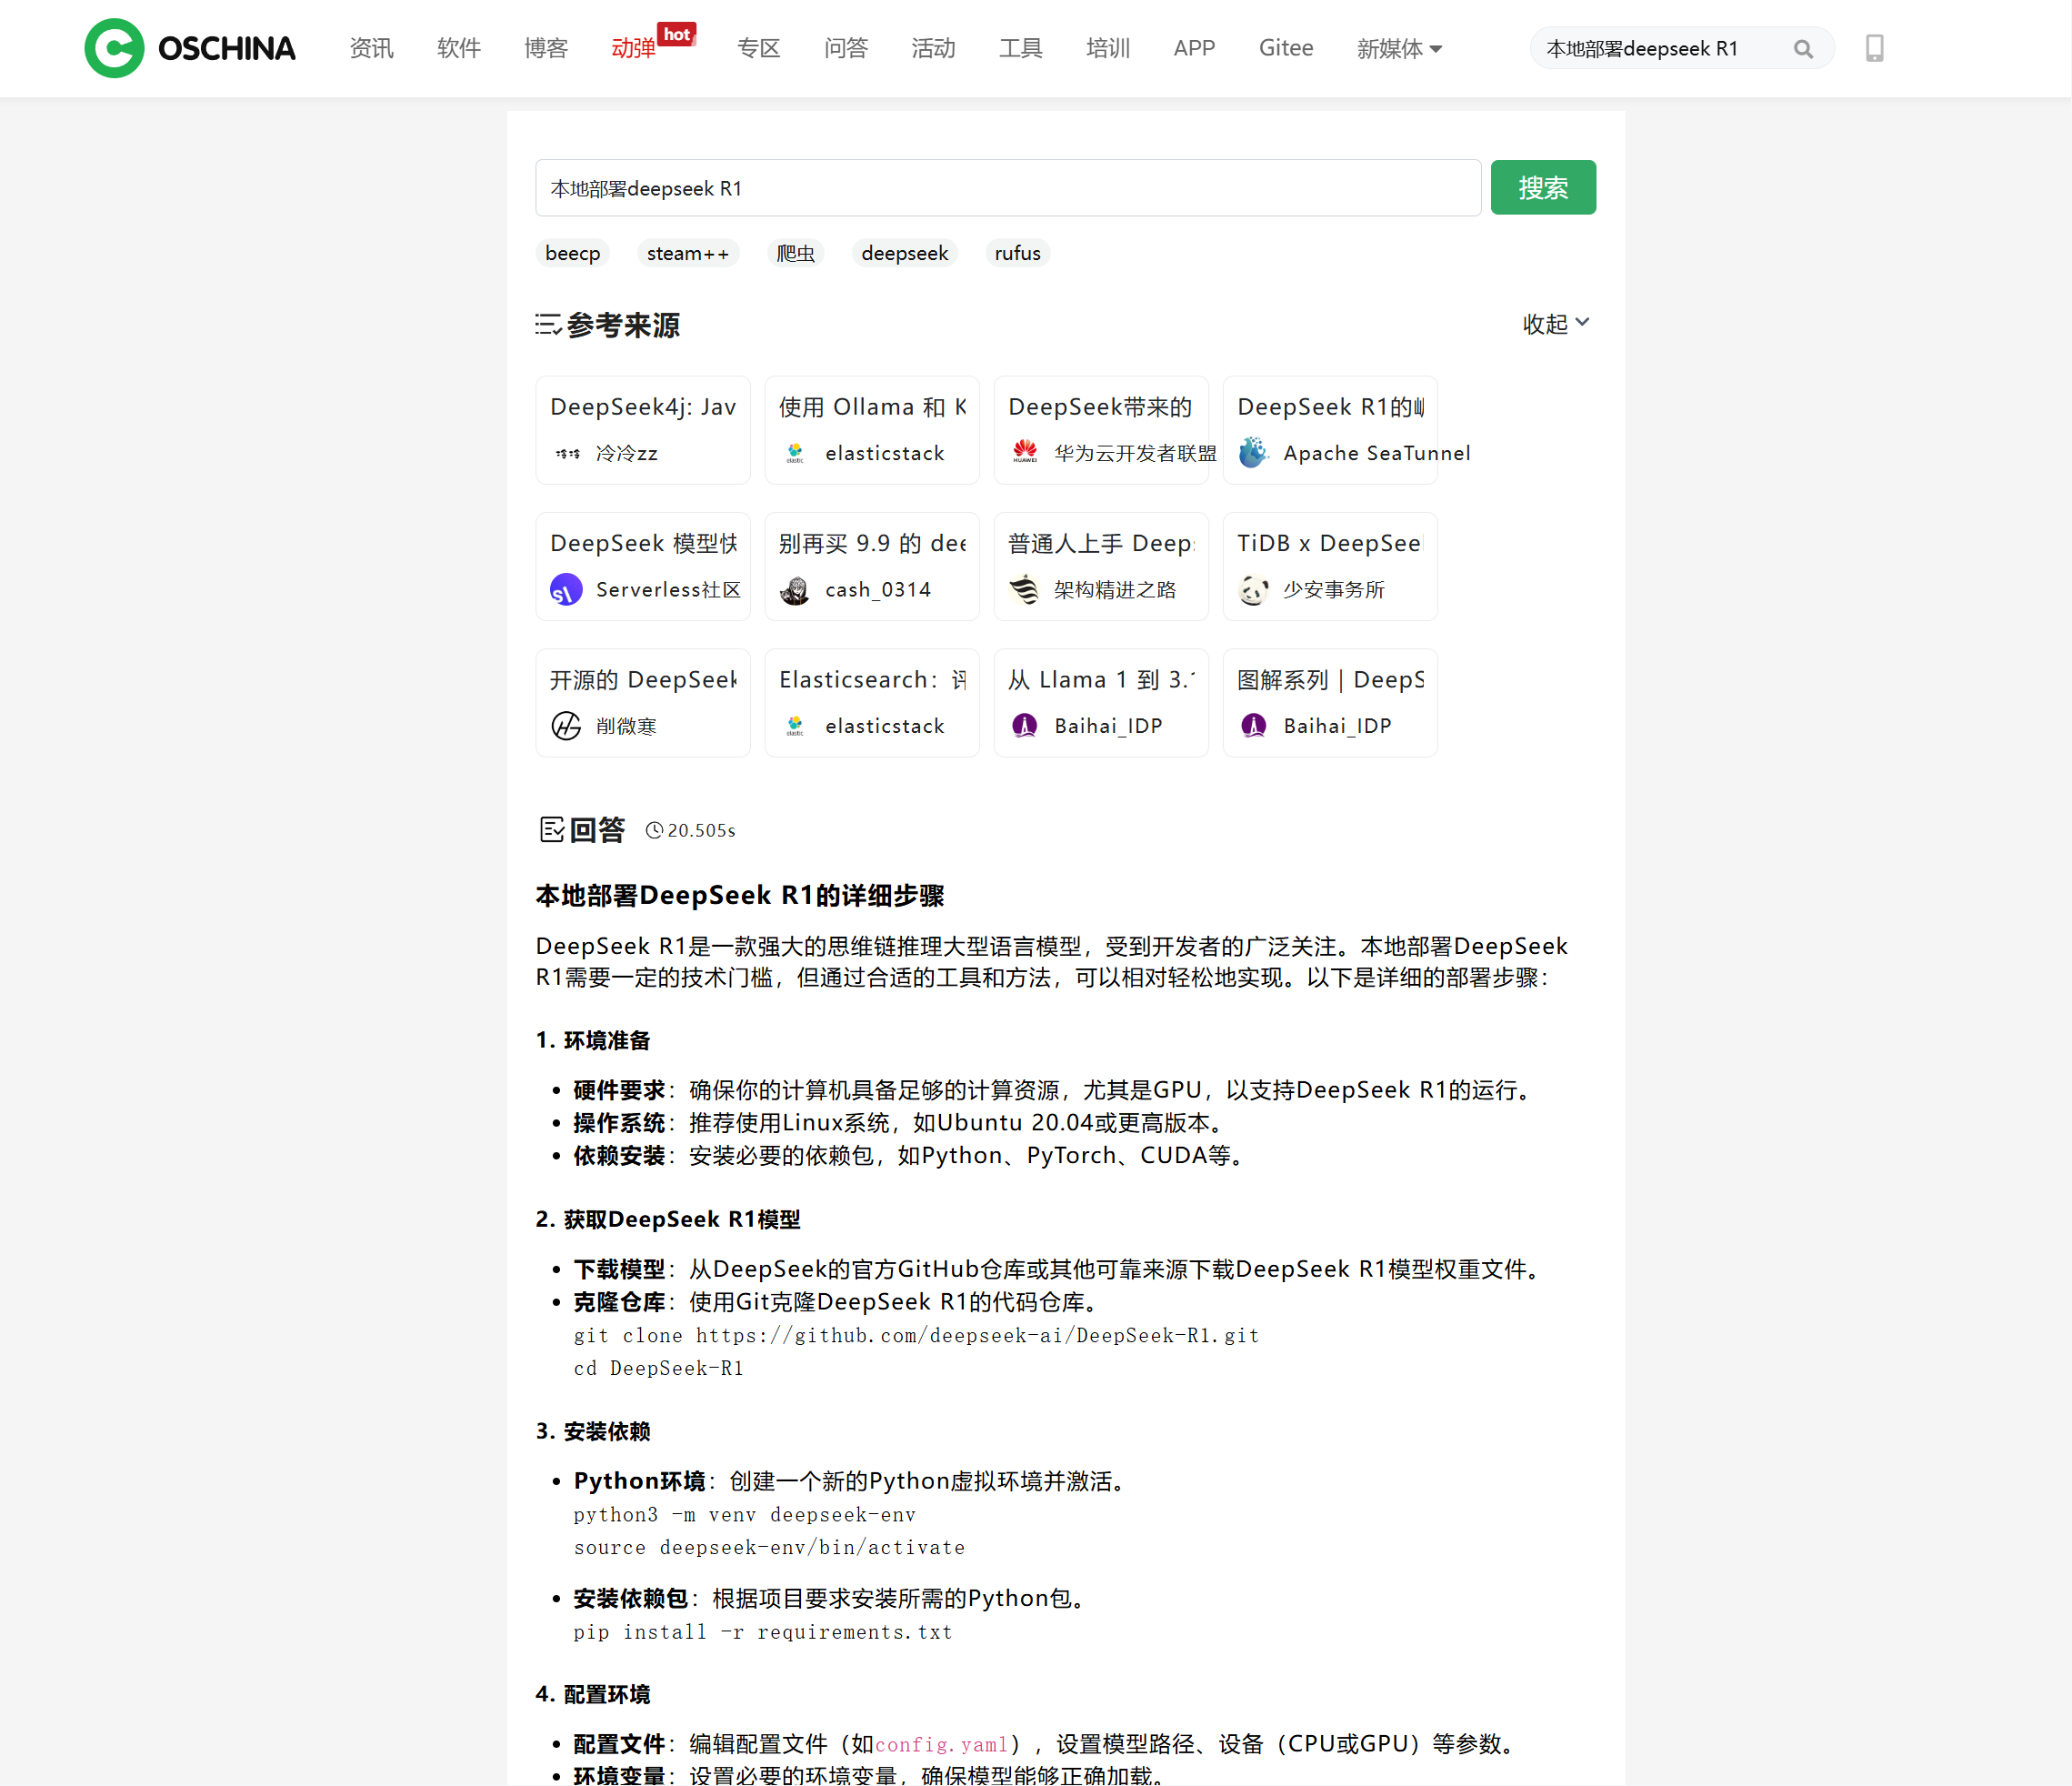Click the source deepseek-env/bin/activate line
This screenshot has width=2072, height=1786.
coord(769,1548)
